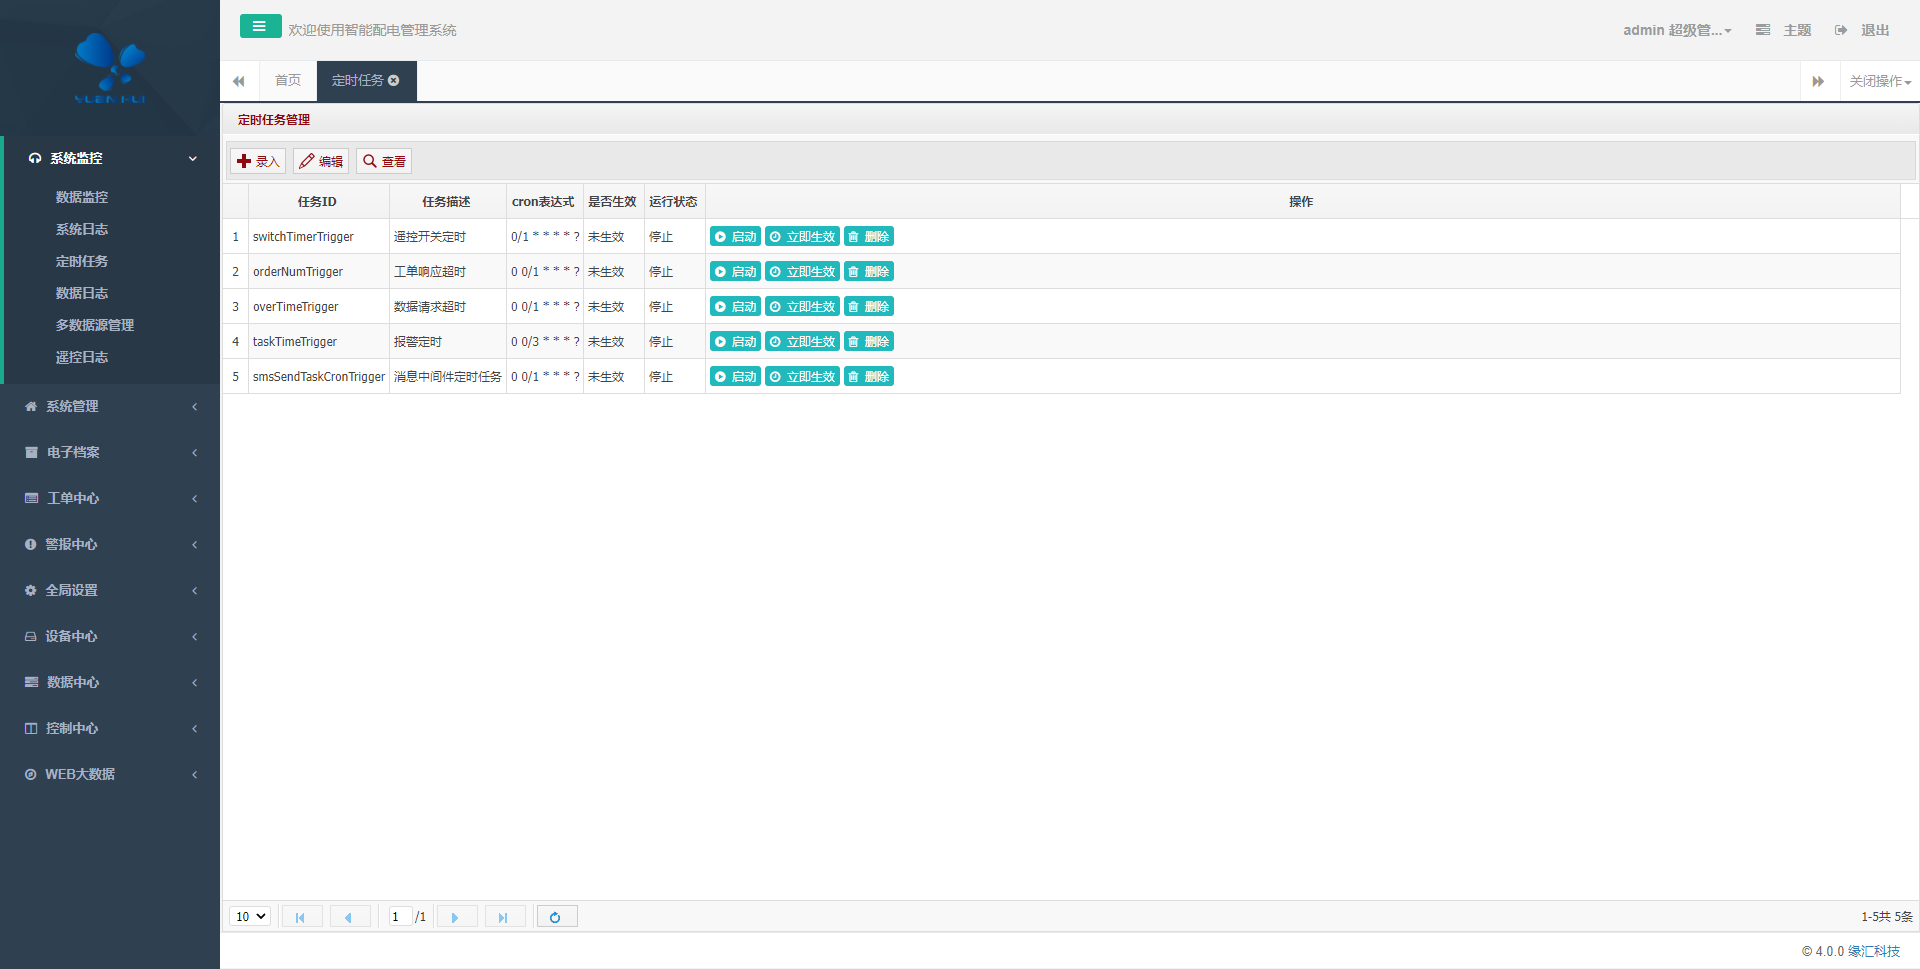The height and width of the screenshot is (969, 1920).
Task: Click 立即生效 for orderNumTrigger task
Action: click(802, 272)
